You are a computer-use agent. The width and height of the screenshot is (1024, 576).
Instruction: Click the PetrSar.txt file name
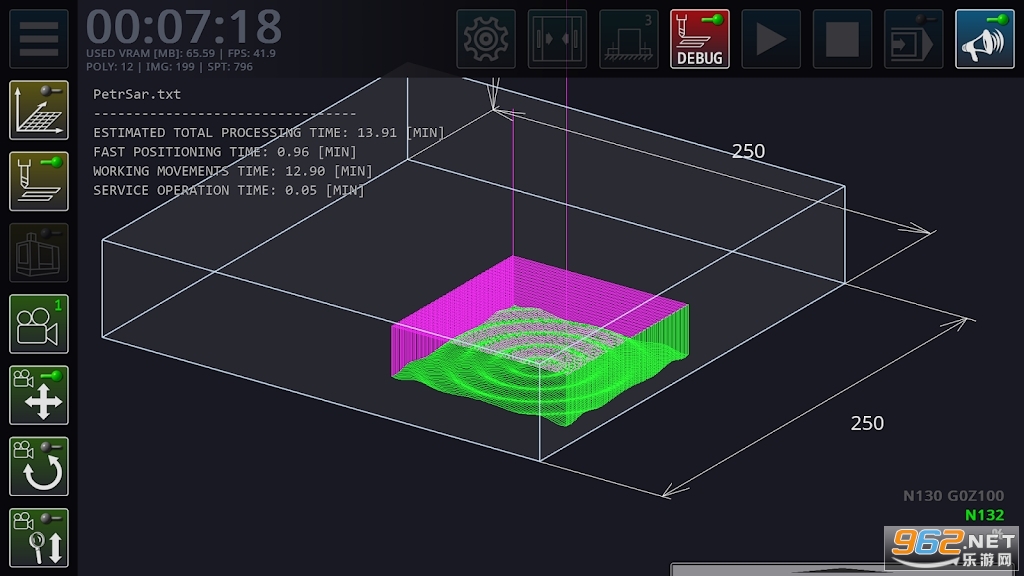pos(137,94)
